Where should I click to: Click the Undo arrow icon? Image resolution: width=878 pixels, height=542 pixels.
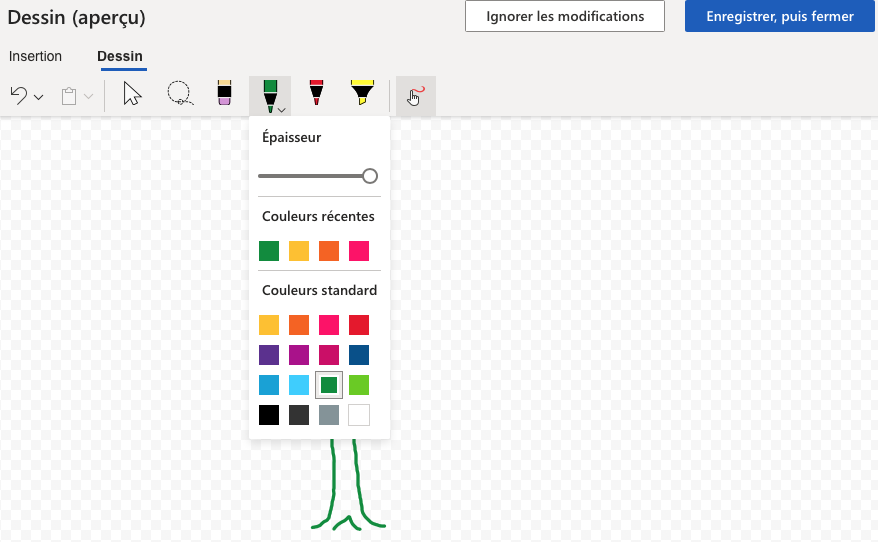point(19,96)
